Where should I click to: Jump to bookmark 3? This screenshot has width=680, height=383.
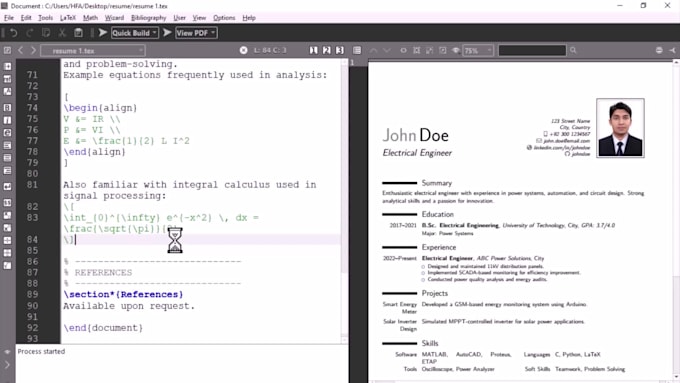pos(340,50)
